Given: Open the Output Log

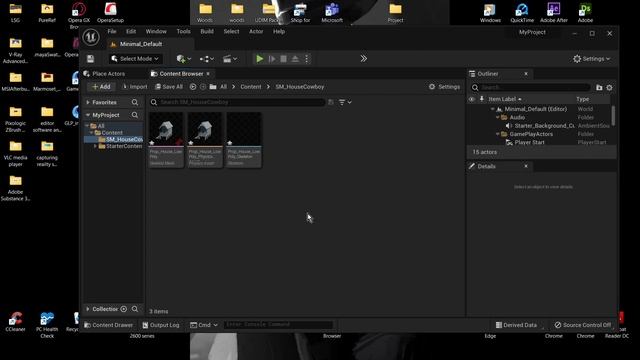Looking at the screenshot, I should click(161, 325).
